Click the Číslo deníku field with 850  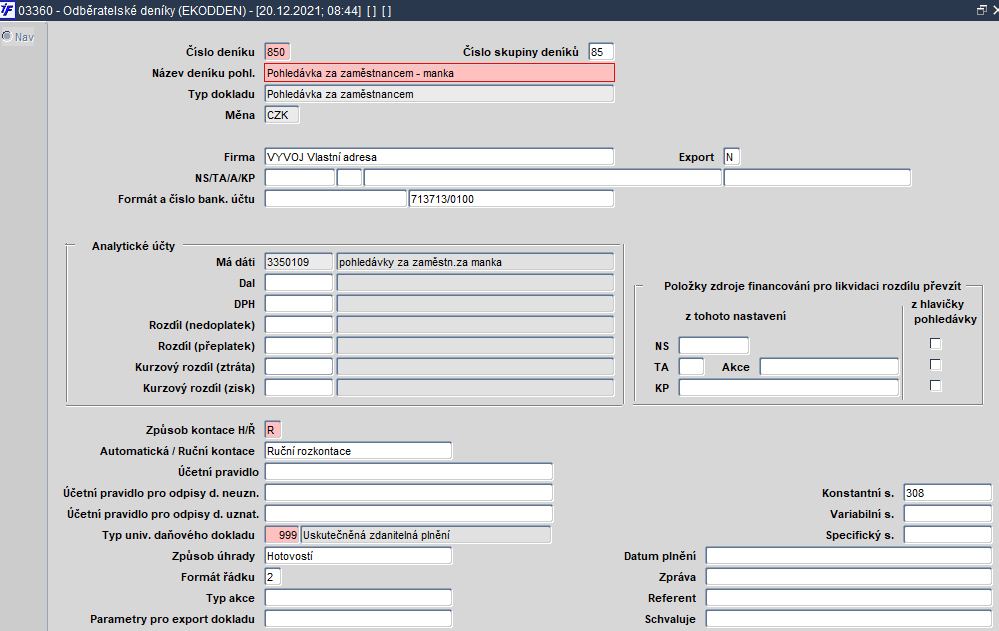pyautogui.click(x=277, y=52)
